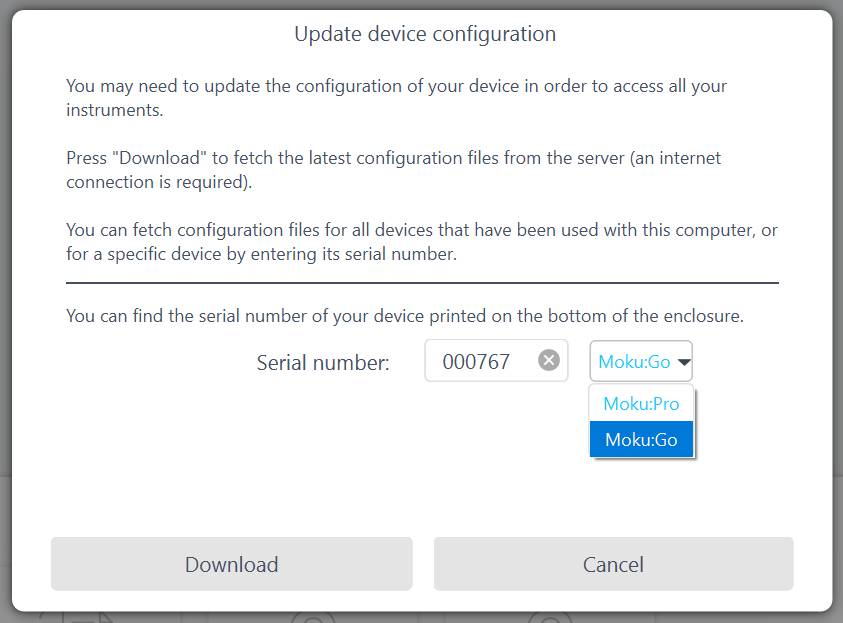
Task: Click the horizontal divider line in the dialog
Action: [422, 283]
